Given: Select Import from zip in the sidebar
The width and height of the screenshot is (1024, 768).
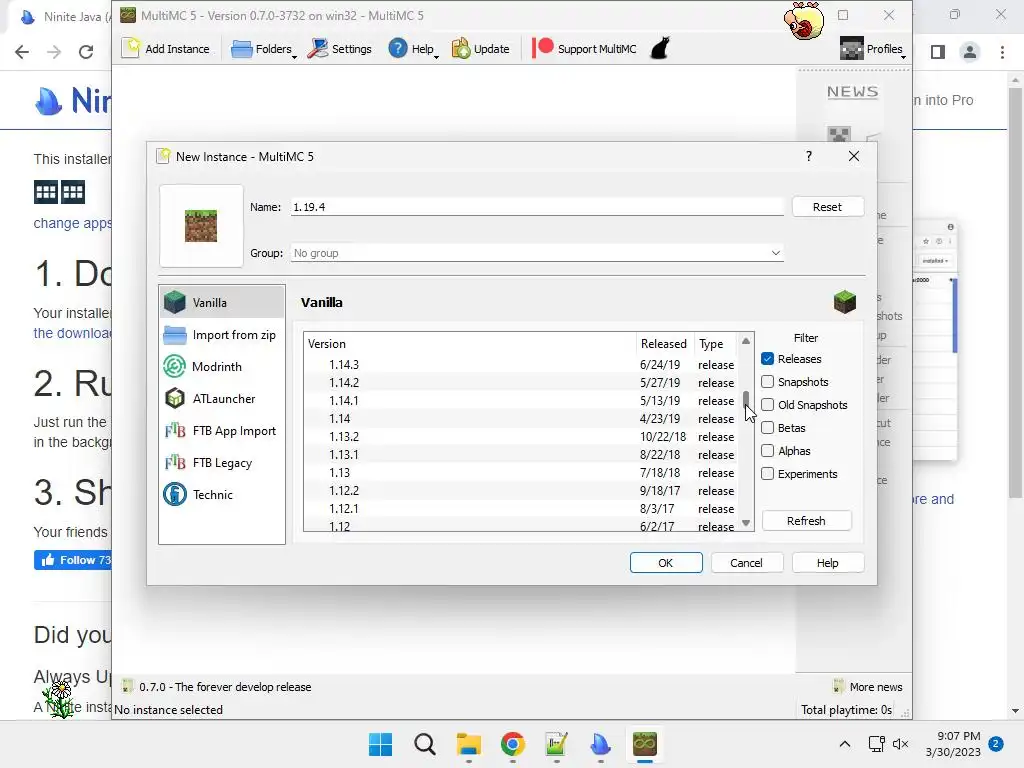Looking at the screenshot, I should pos(222,334).
